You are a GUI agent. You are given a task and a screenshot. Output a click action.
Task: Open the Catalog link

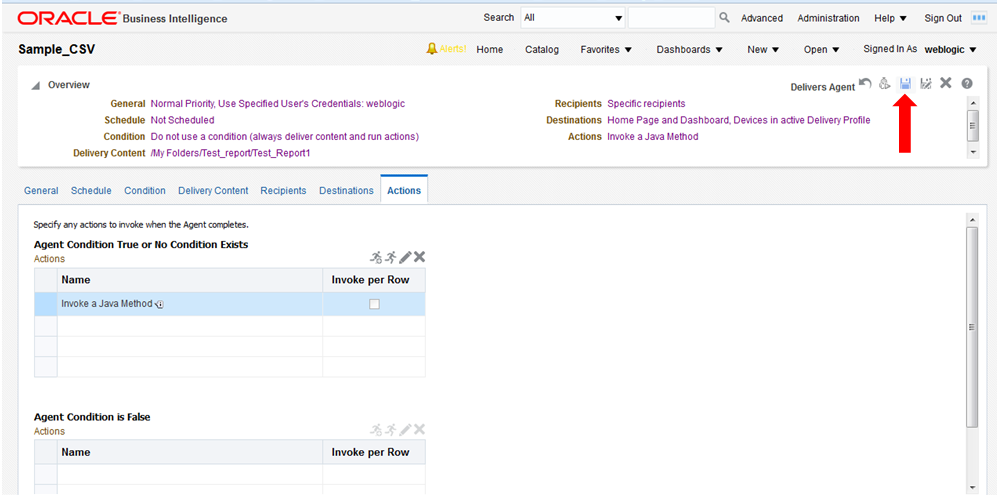pyautogui.click(x=542, y=49)
